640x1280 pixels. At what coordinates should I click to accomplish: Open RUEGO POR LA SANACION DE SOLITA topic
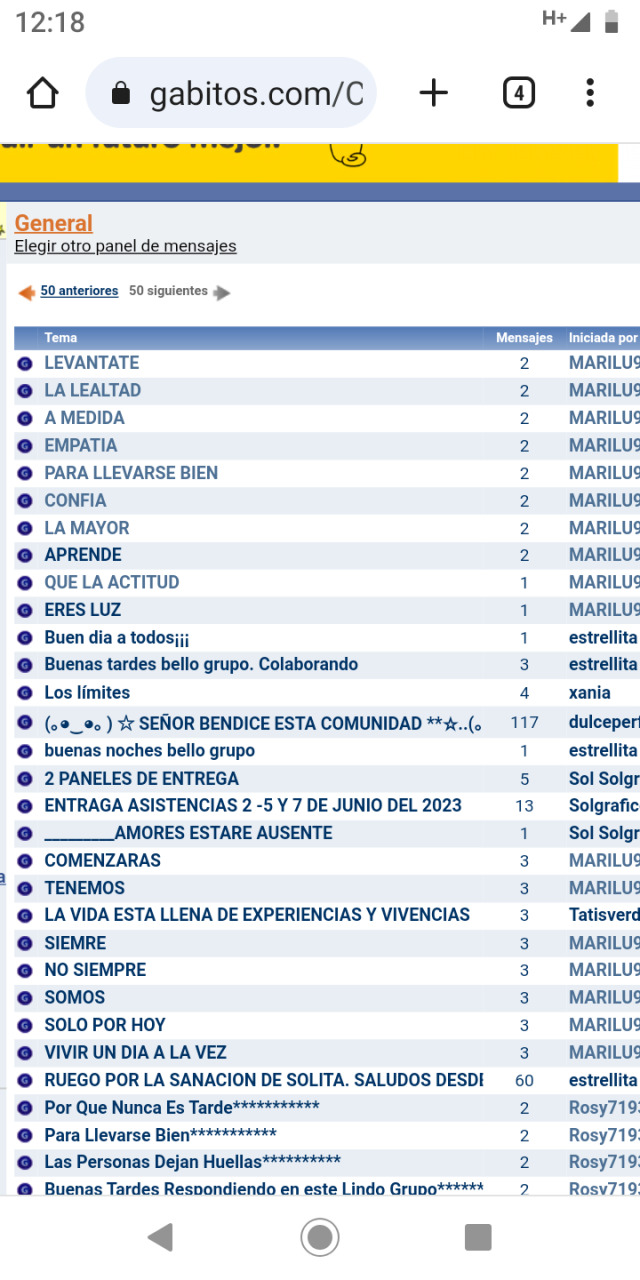tap(264, 1080)
